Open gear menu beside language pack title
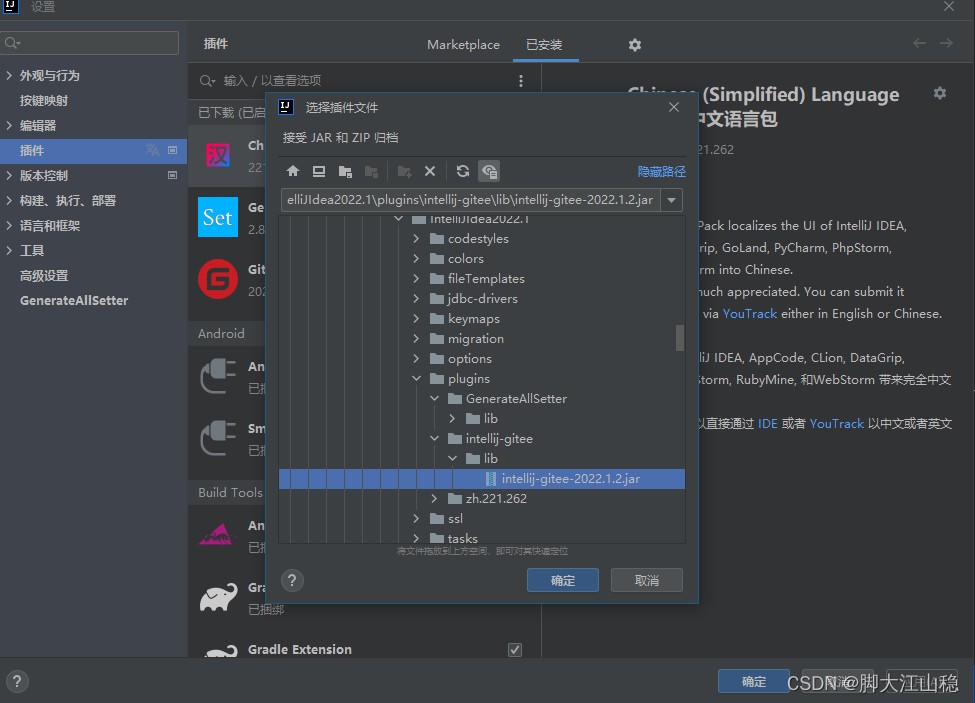Viewport: 975px width, 703px height. (x=940, y=93)
